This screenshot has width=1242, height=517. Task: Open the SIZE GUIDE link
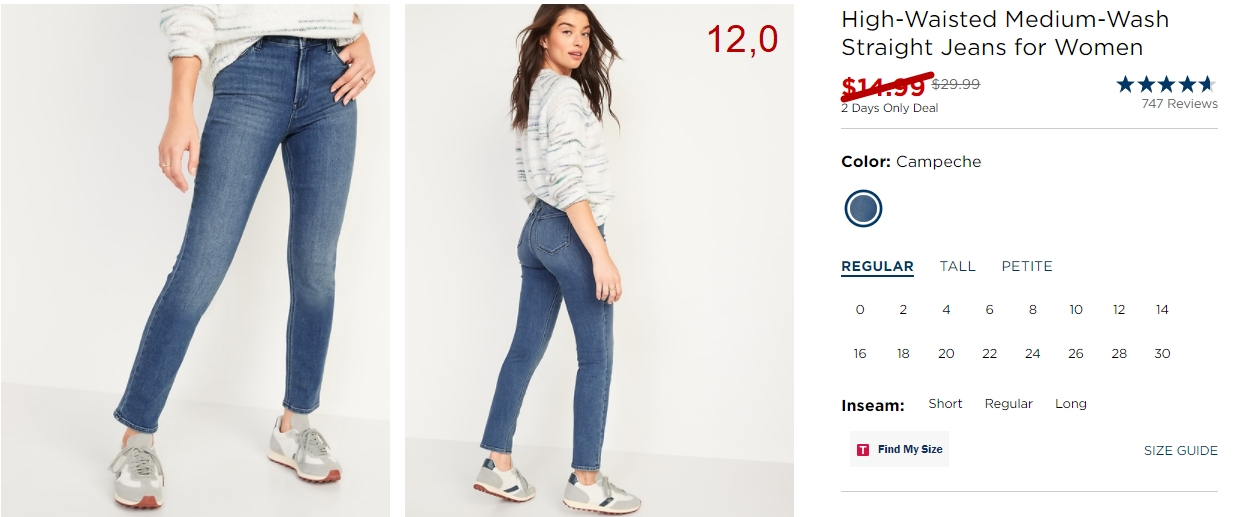click(1181, 451)
